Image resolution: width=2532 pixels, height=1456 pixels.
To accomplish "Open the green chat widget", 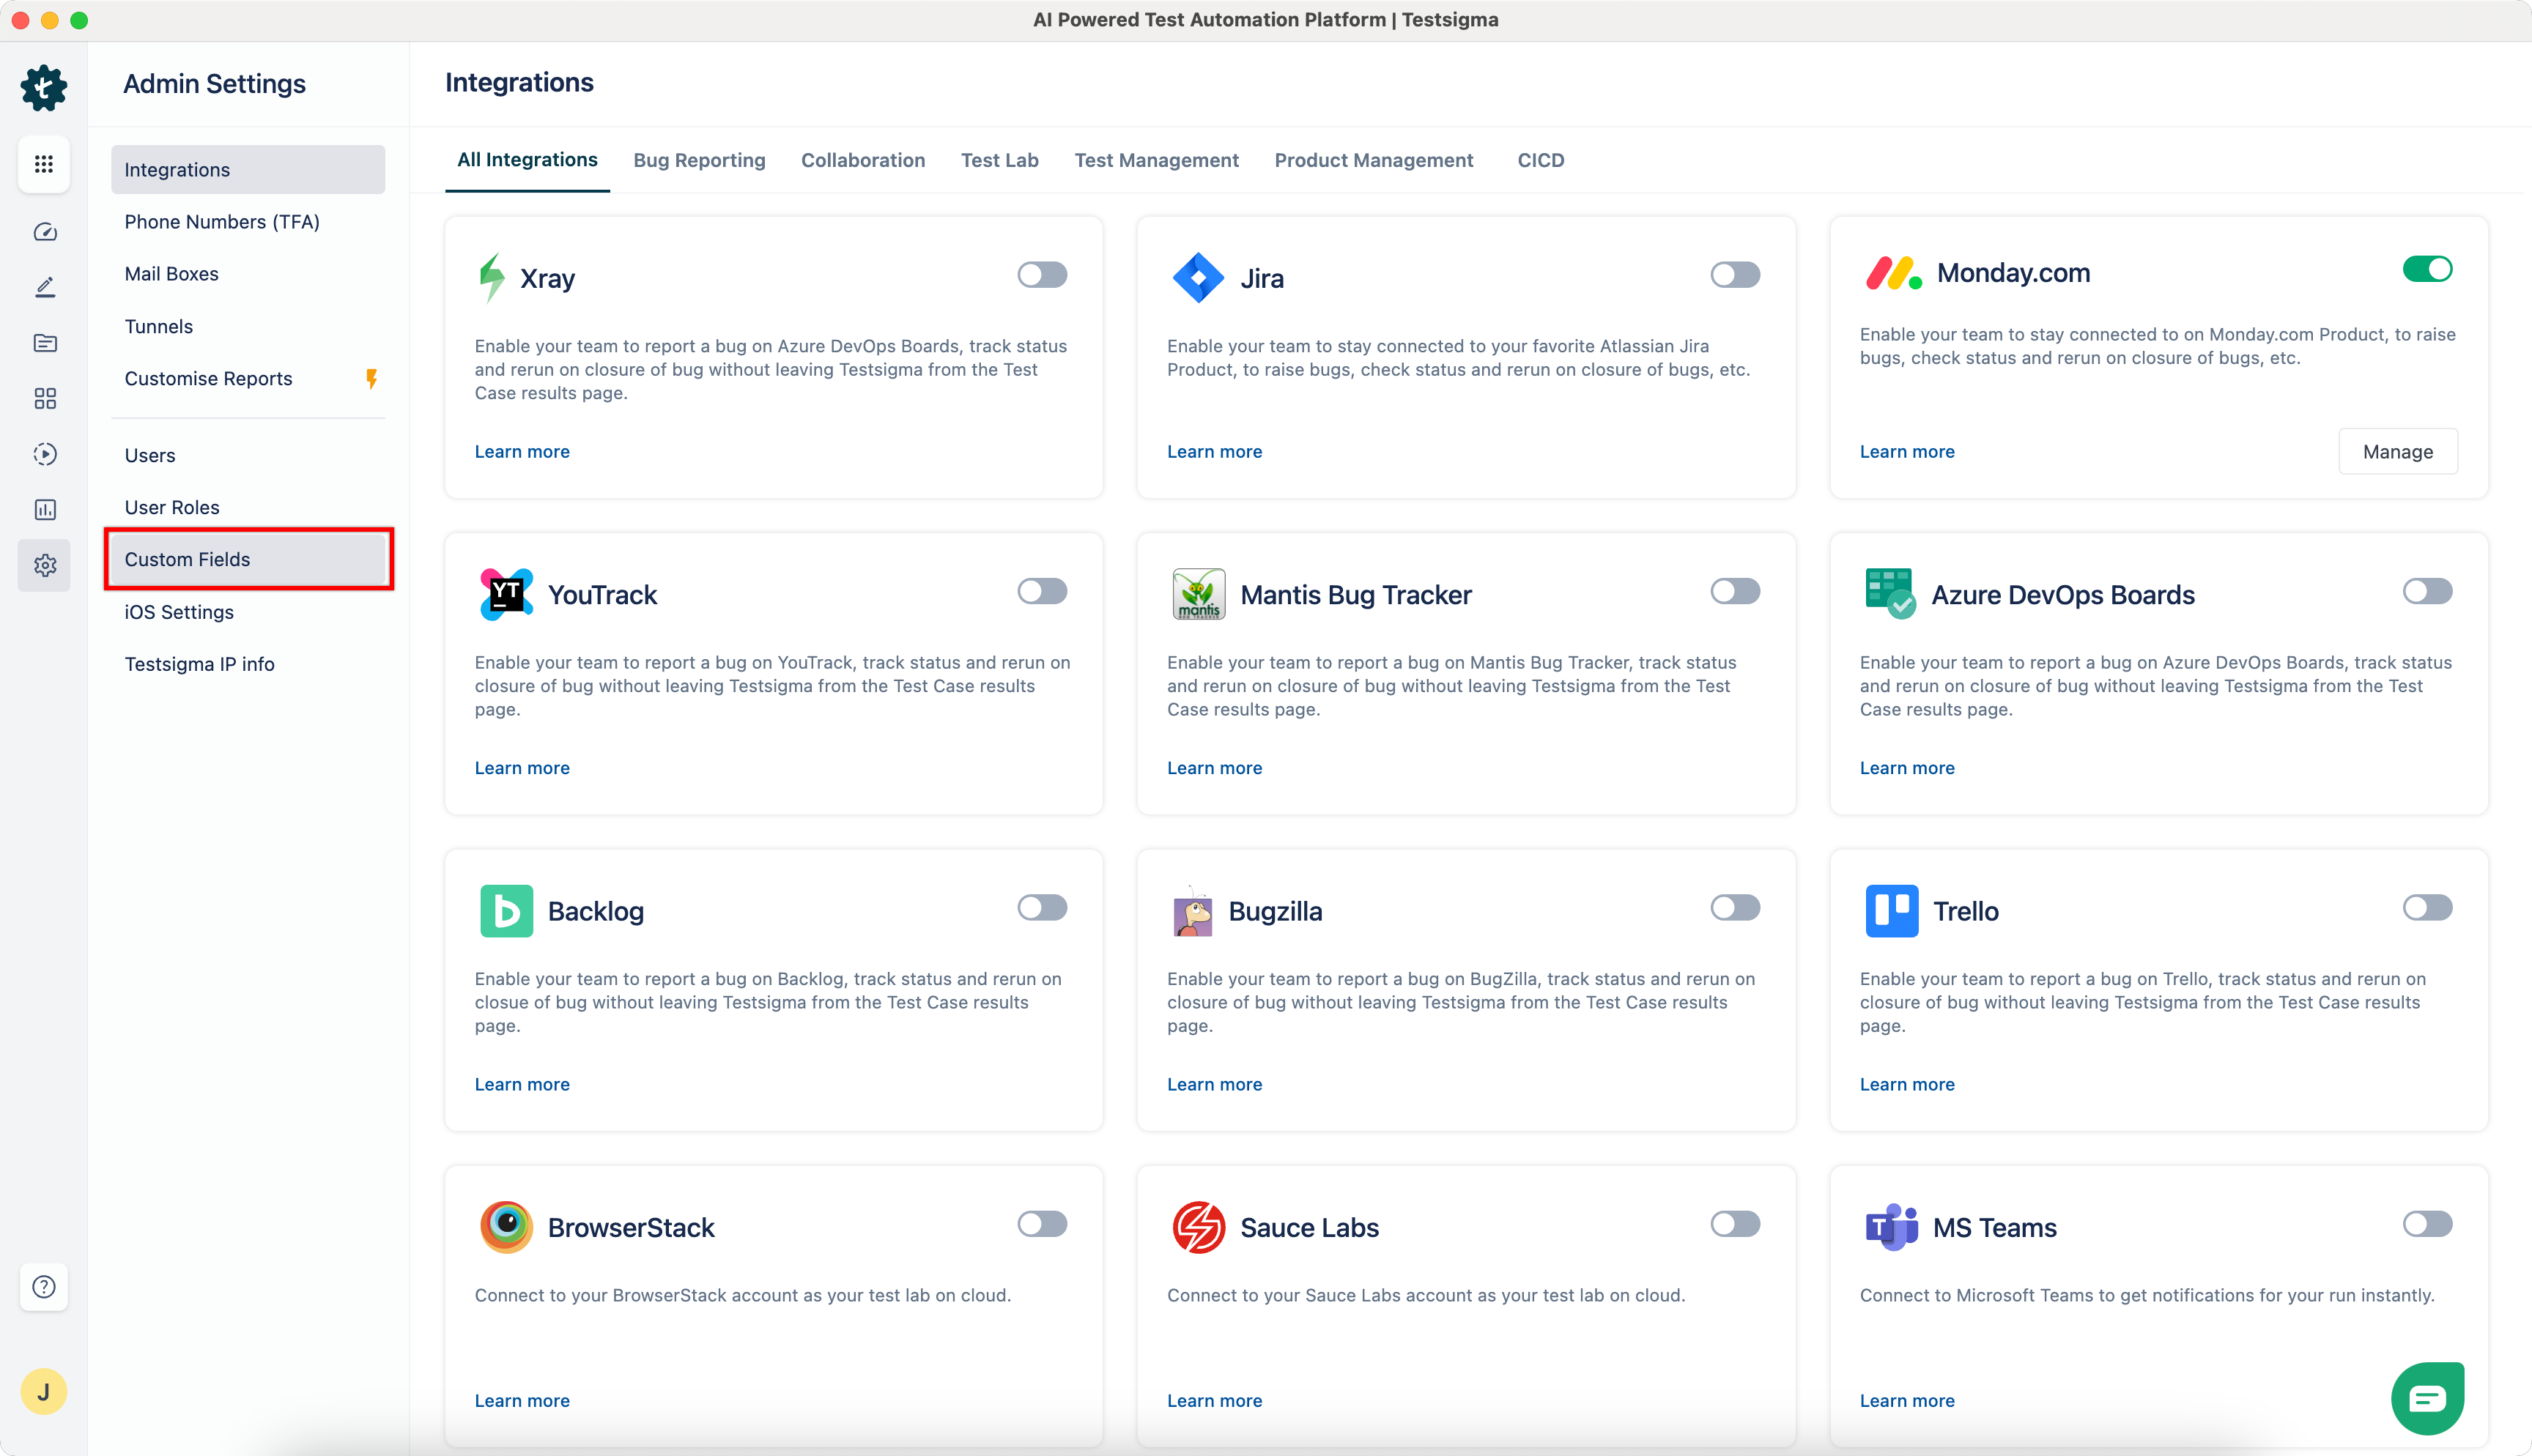I will [2428, 1398].
